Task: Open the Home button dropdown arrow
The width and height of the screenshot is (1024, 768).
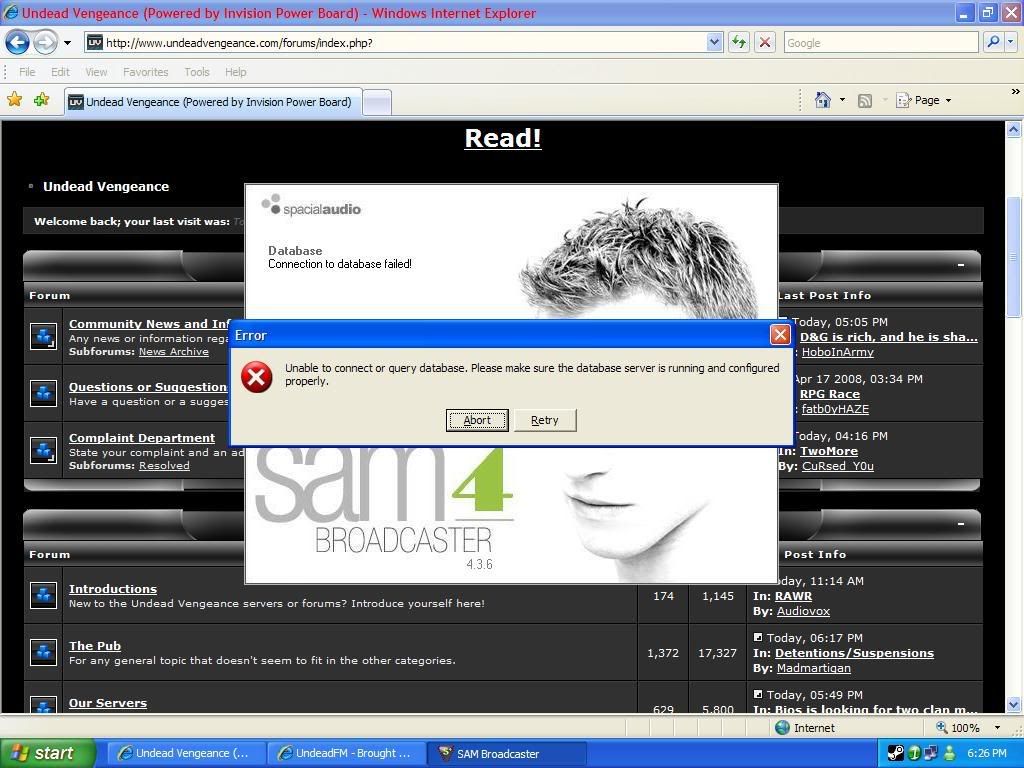Action: pyautogui.click(x=842, y=100)
